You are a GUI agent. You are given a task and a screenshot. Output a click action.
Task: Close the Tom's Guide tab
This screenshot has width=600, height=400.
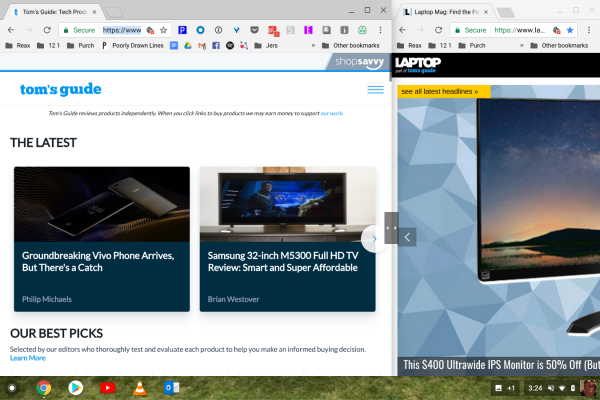coord(95,12)
